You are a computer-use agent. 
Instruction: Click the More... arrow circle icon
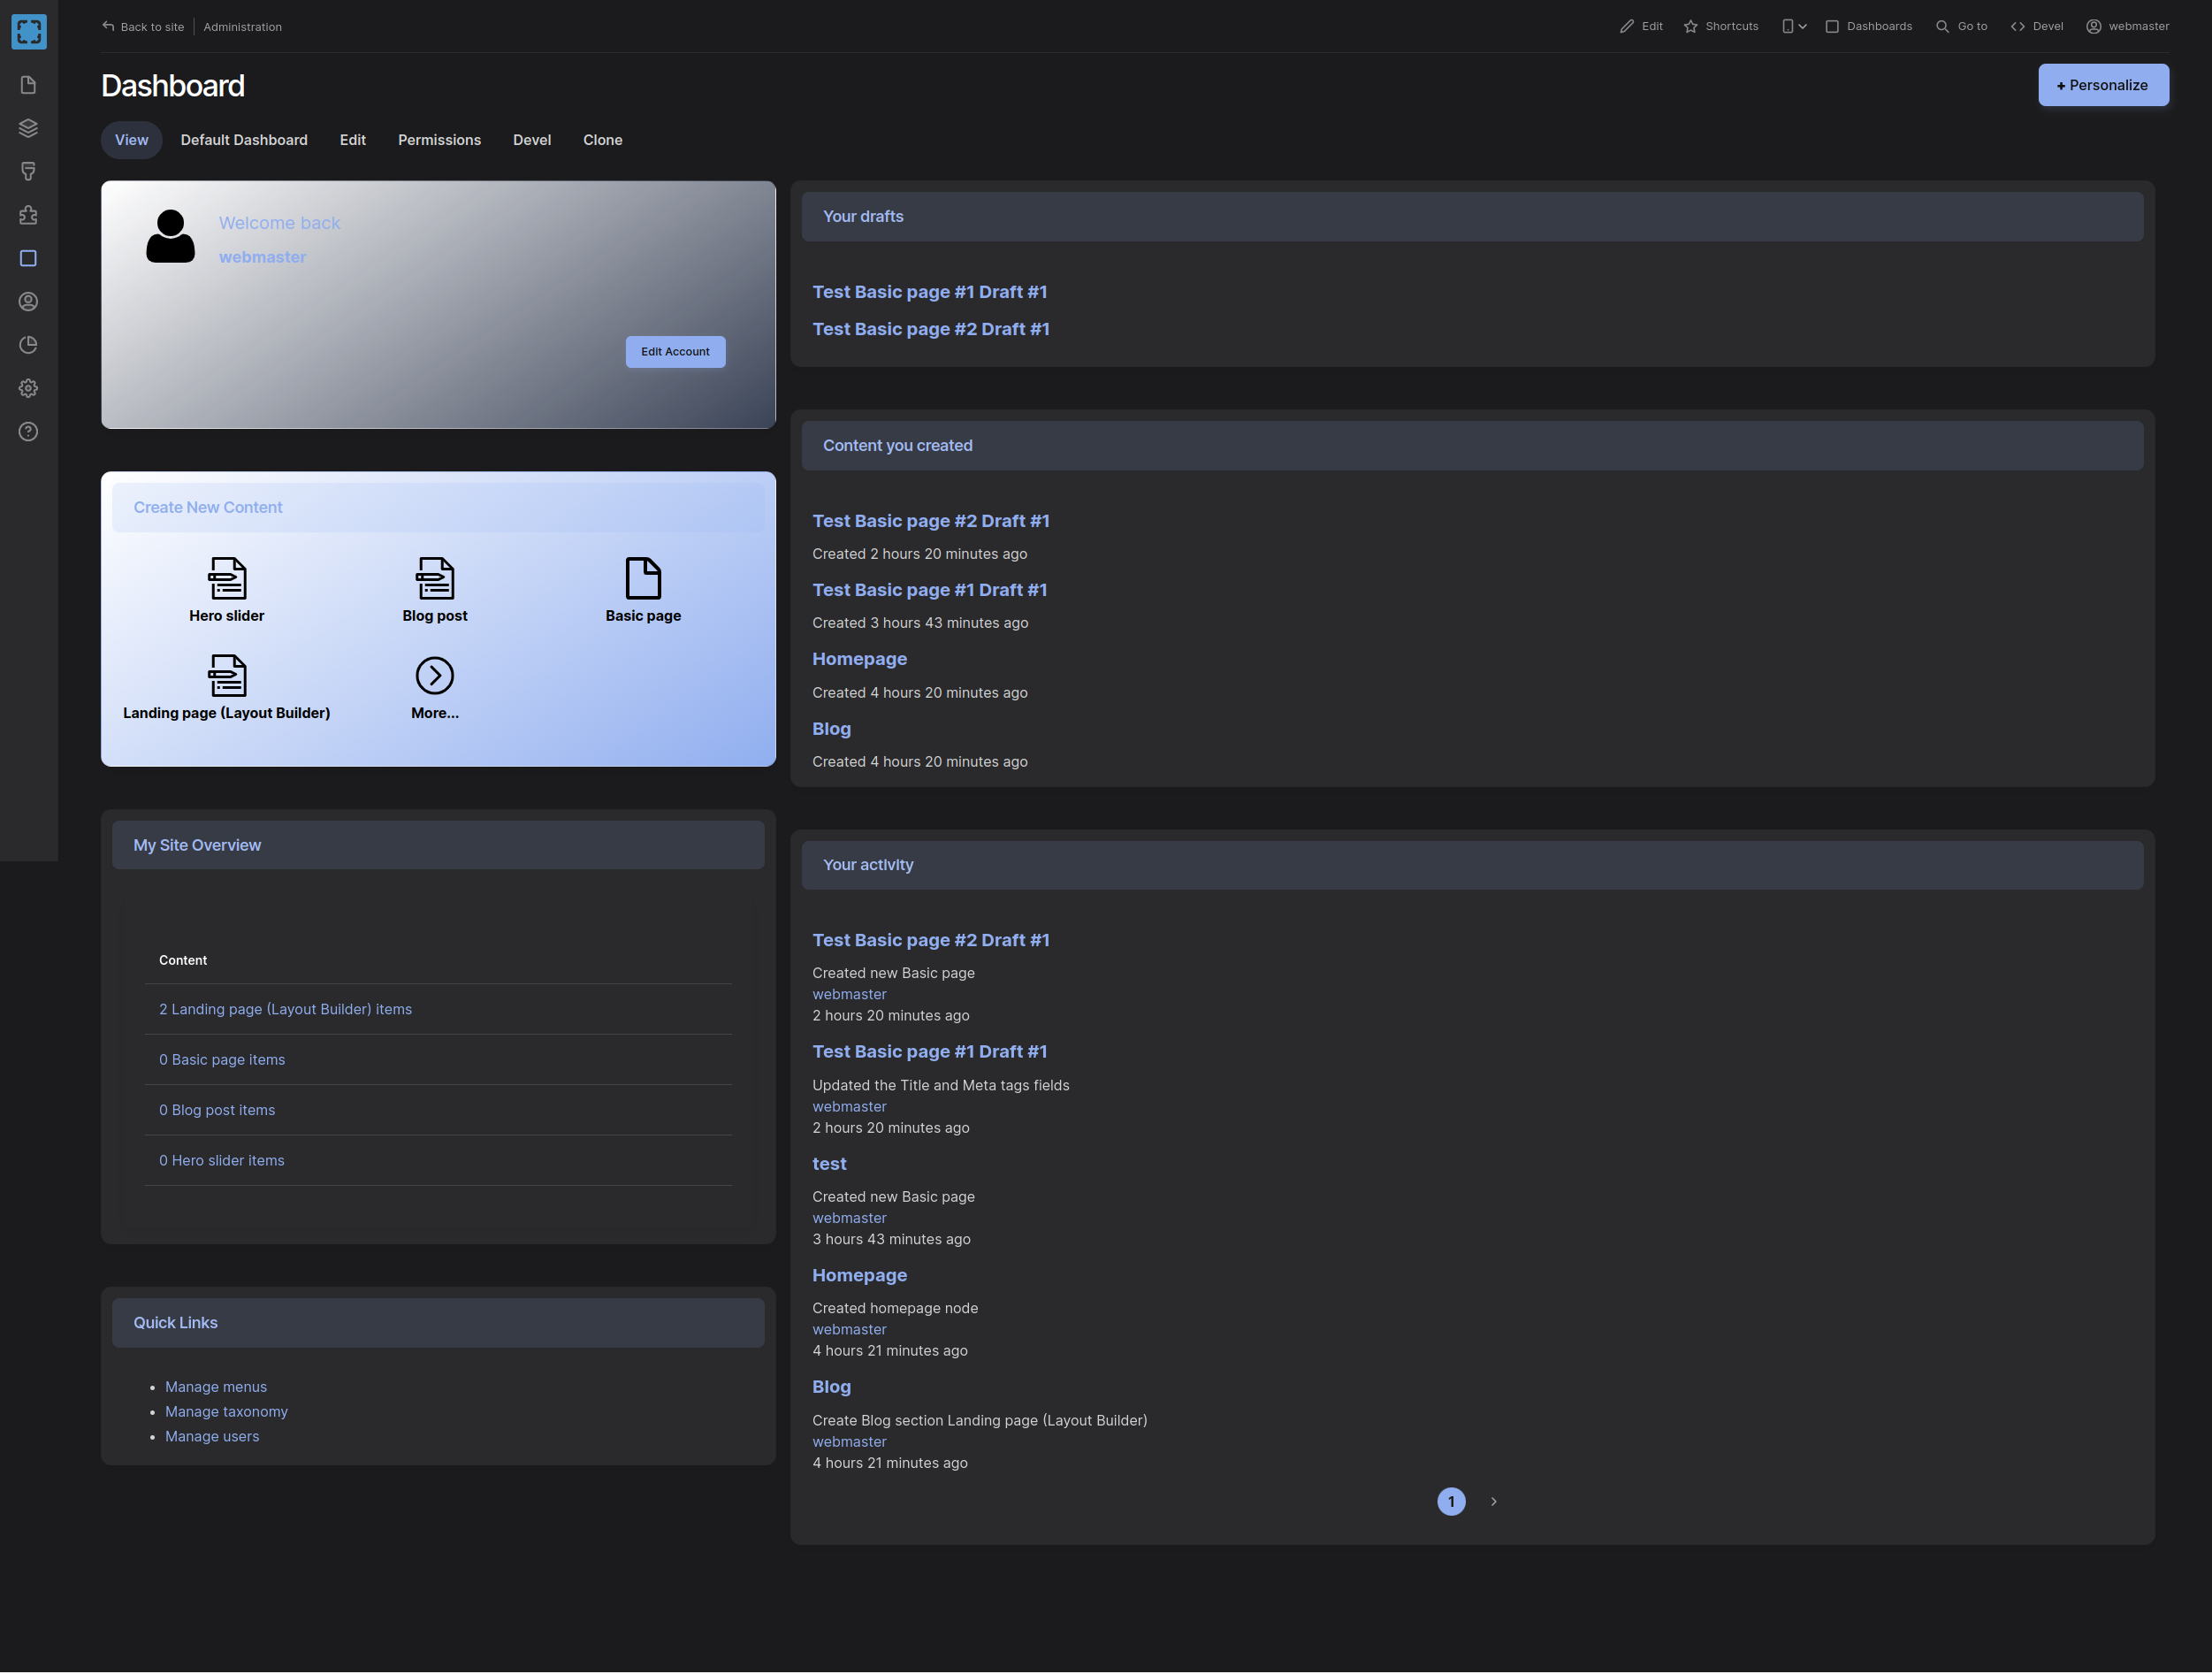point(434,676)
